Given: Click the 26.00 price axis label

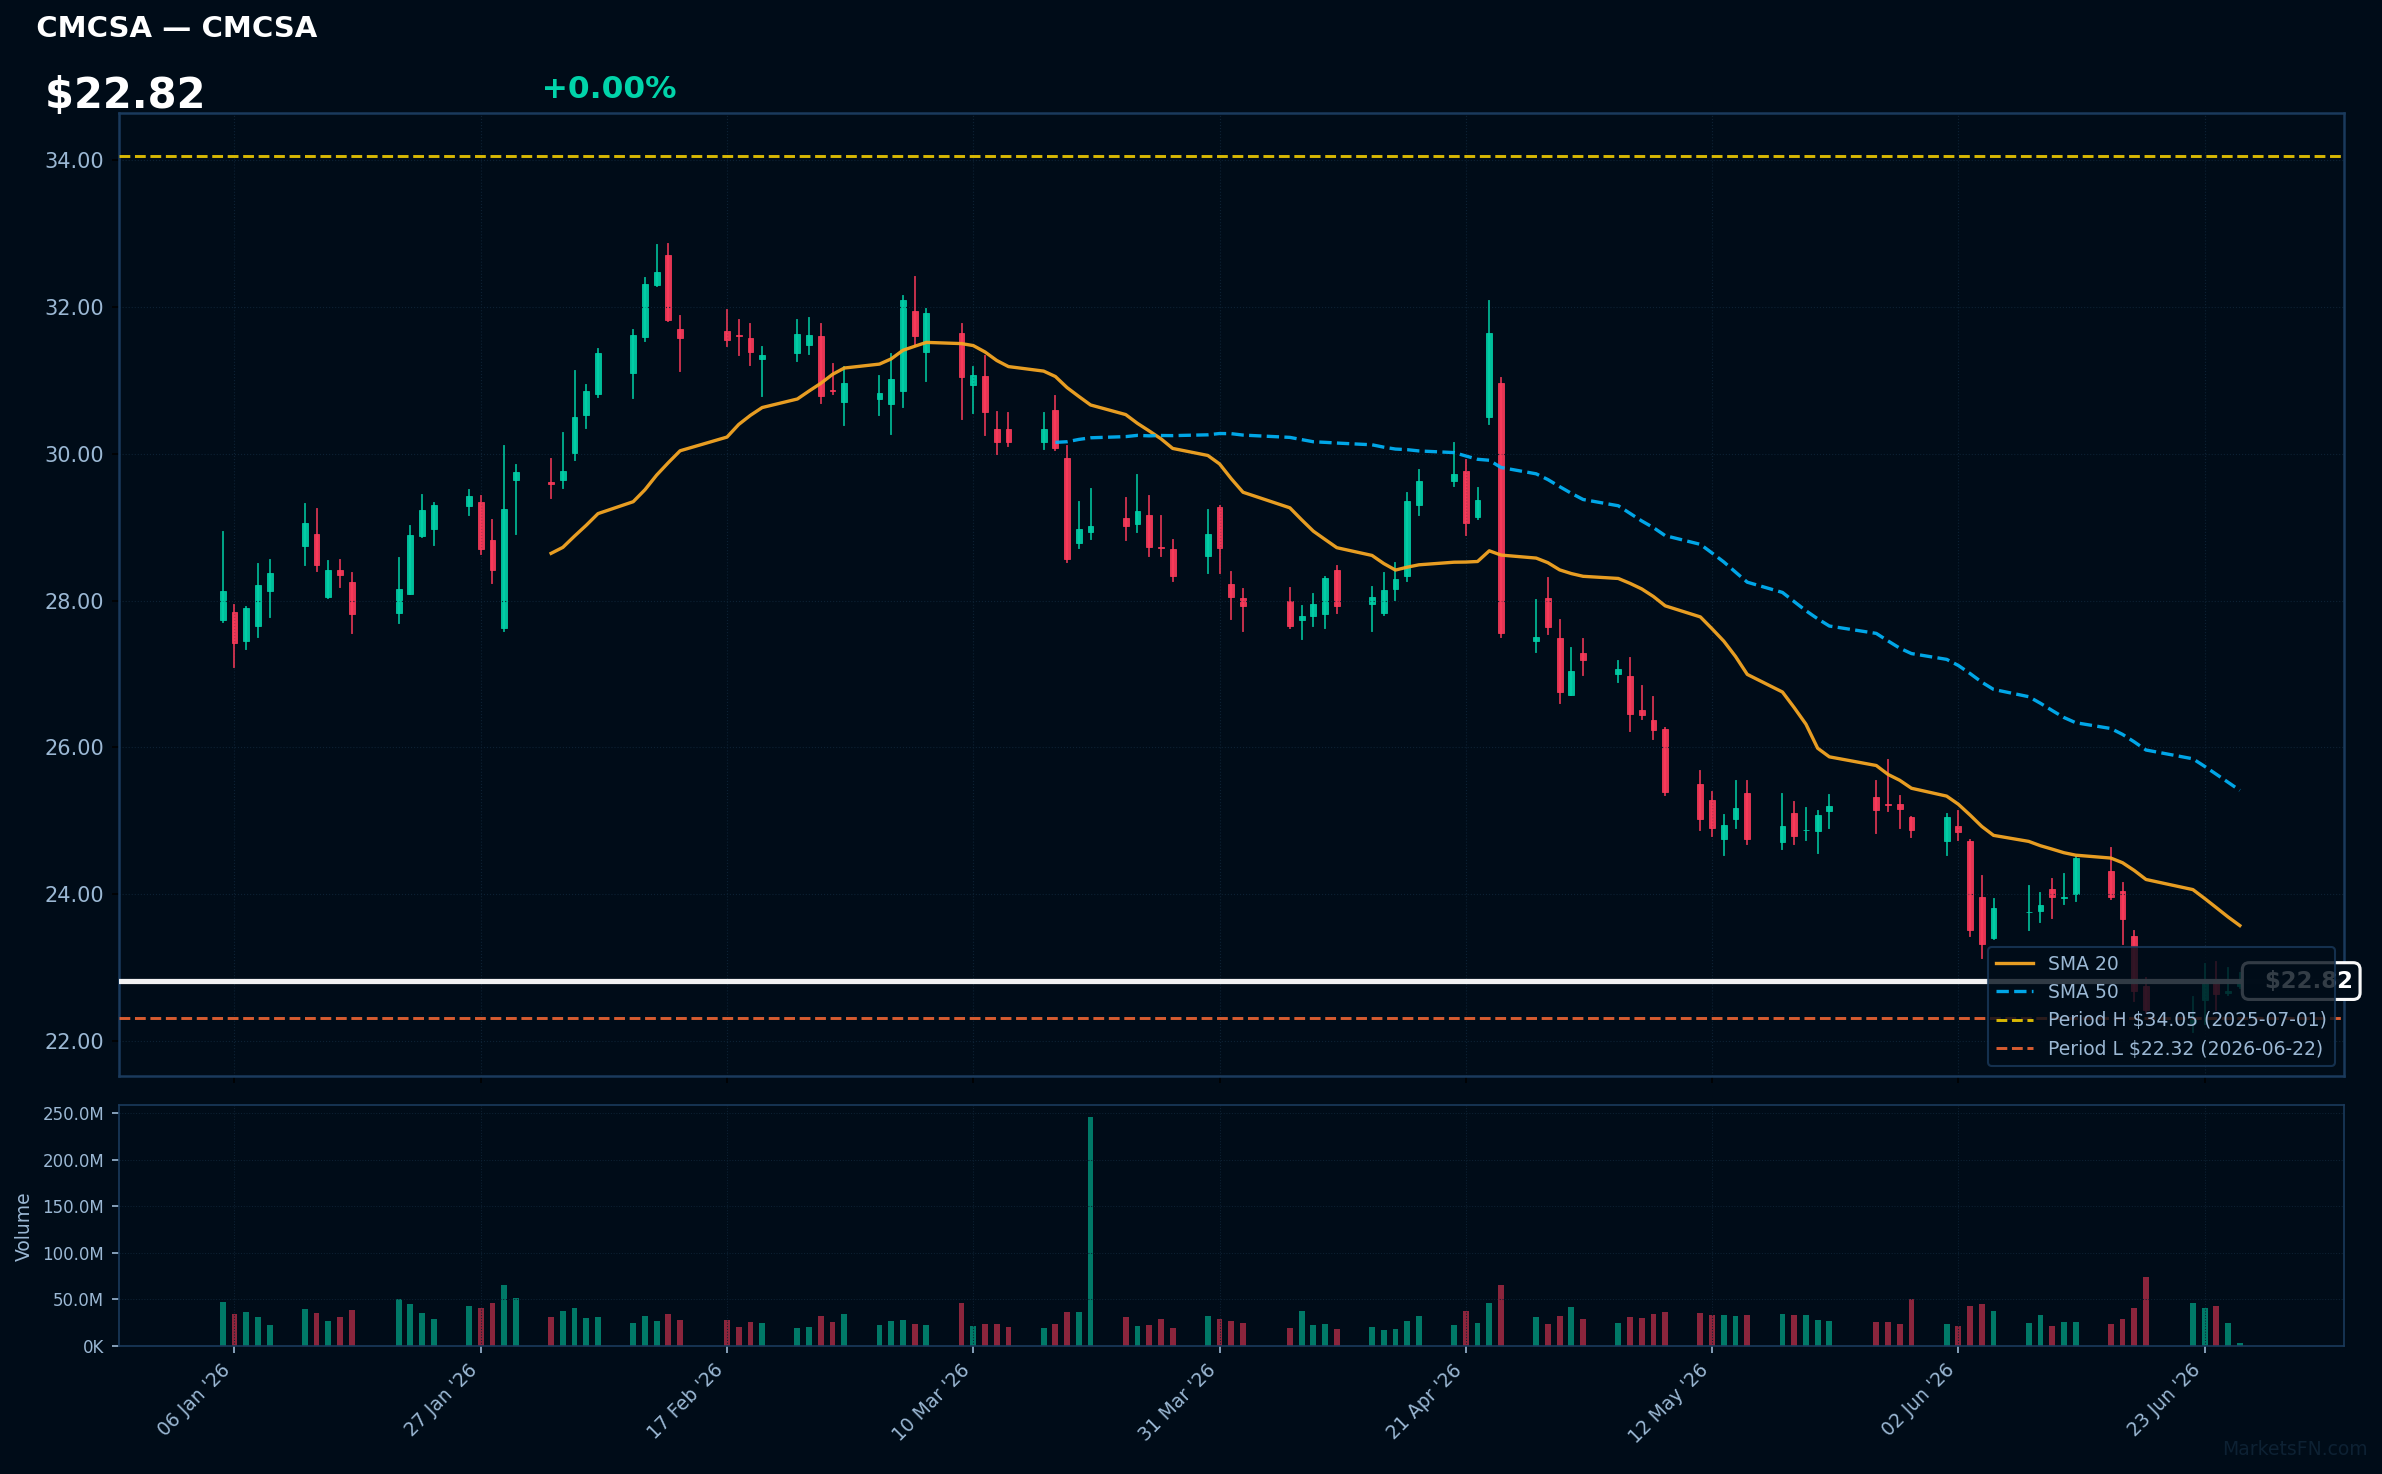Looking at the screenshot, I should pos(74,747).
